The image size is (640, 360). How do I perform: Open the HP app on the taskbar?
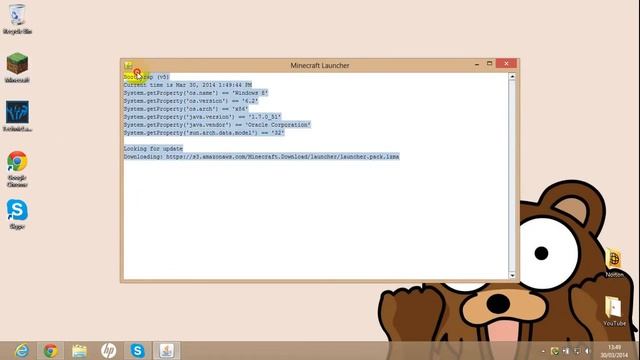point(108,351)
